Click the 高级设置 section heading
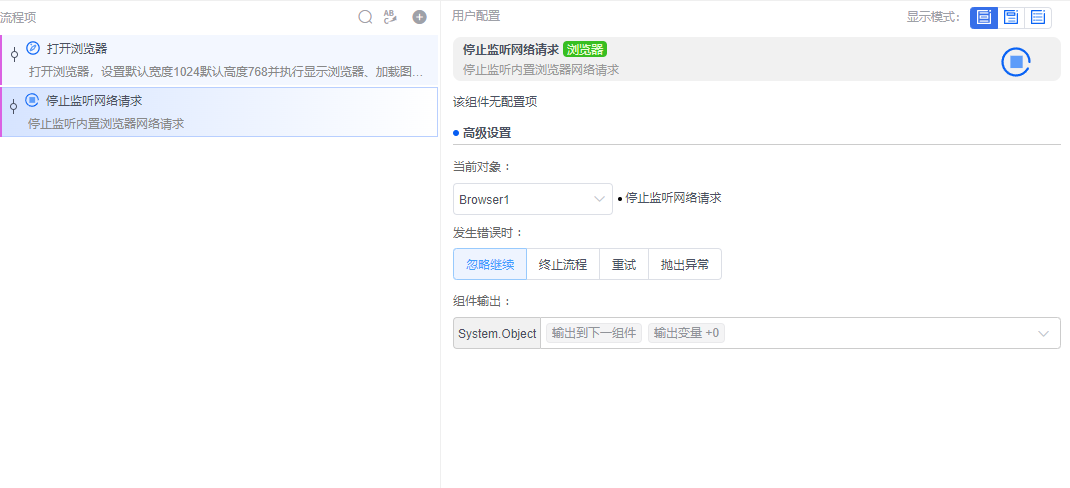 [x=487, y=133]
